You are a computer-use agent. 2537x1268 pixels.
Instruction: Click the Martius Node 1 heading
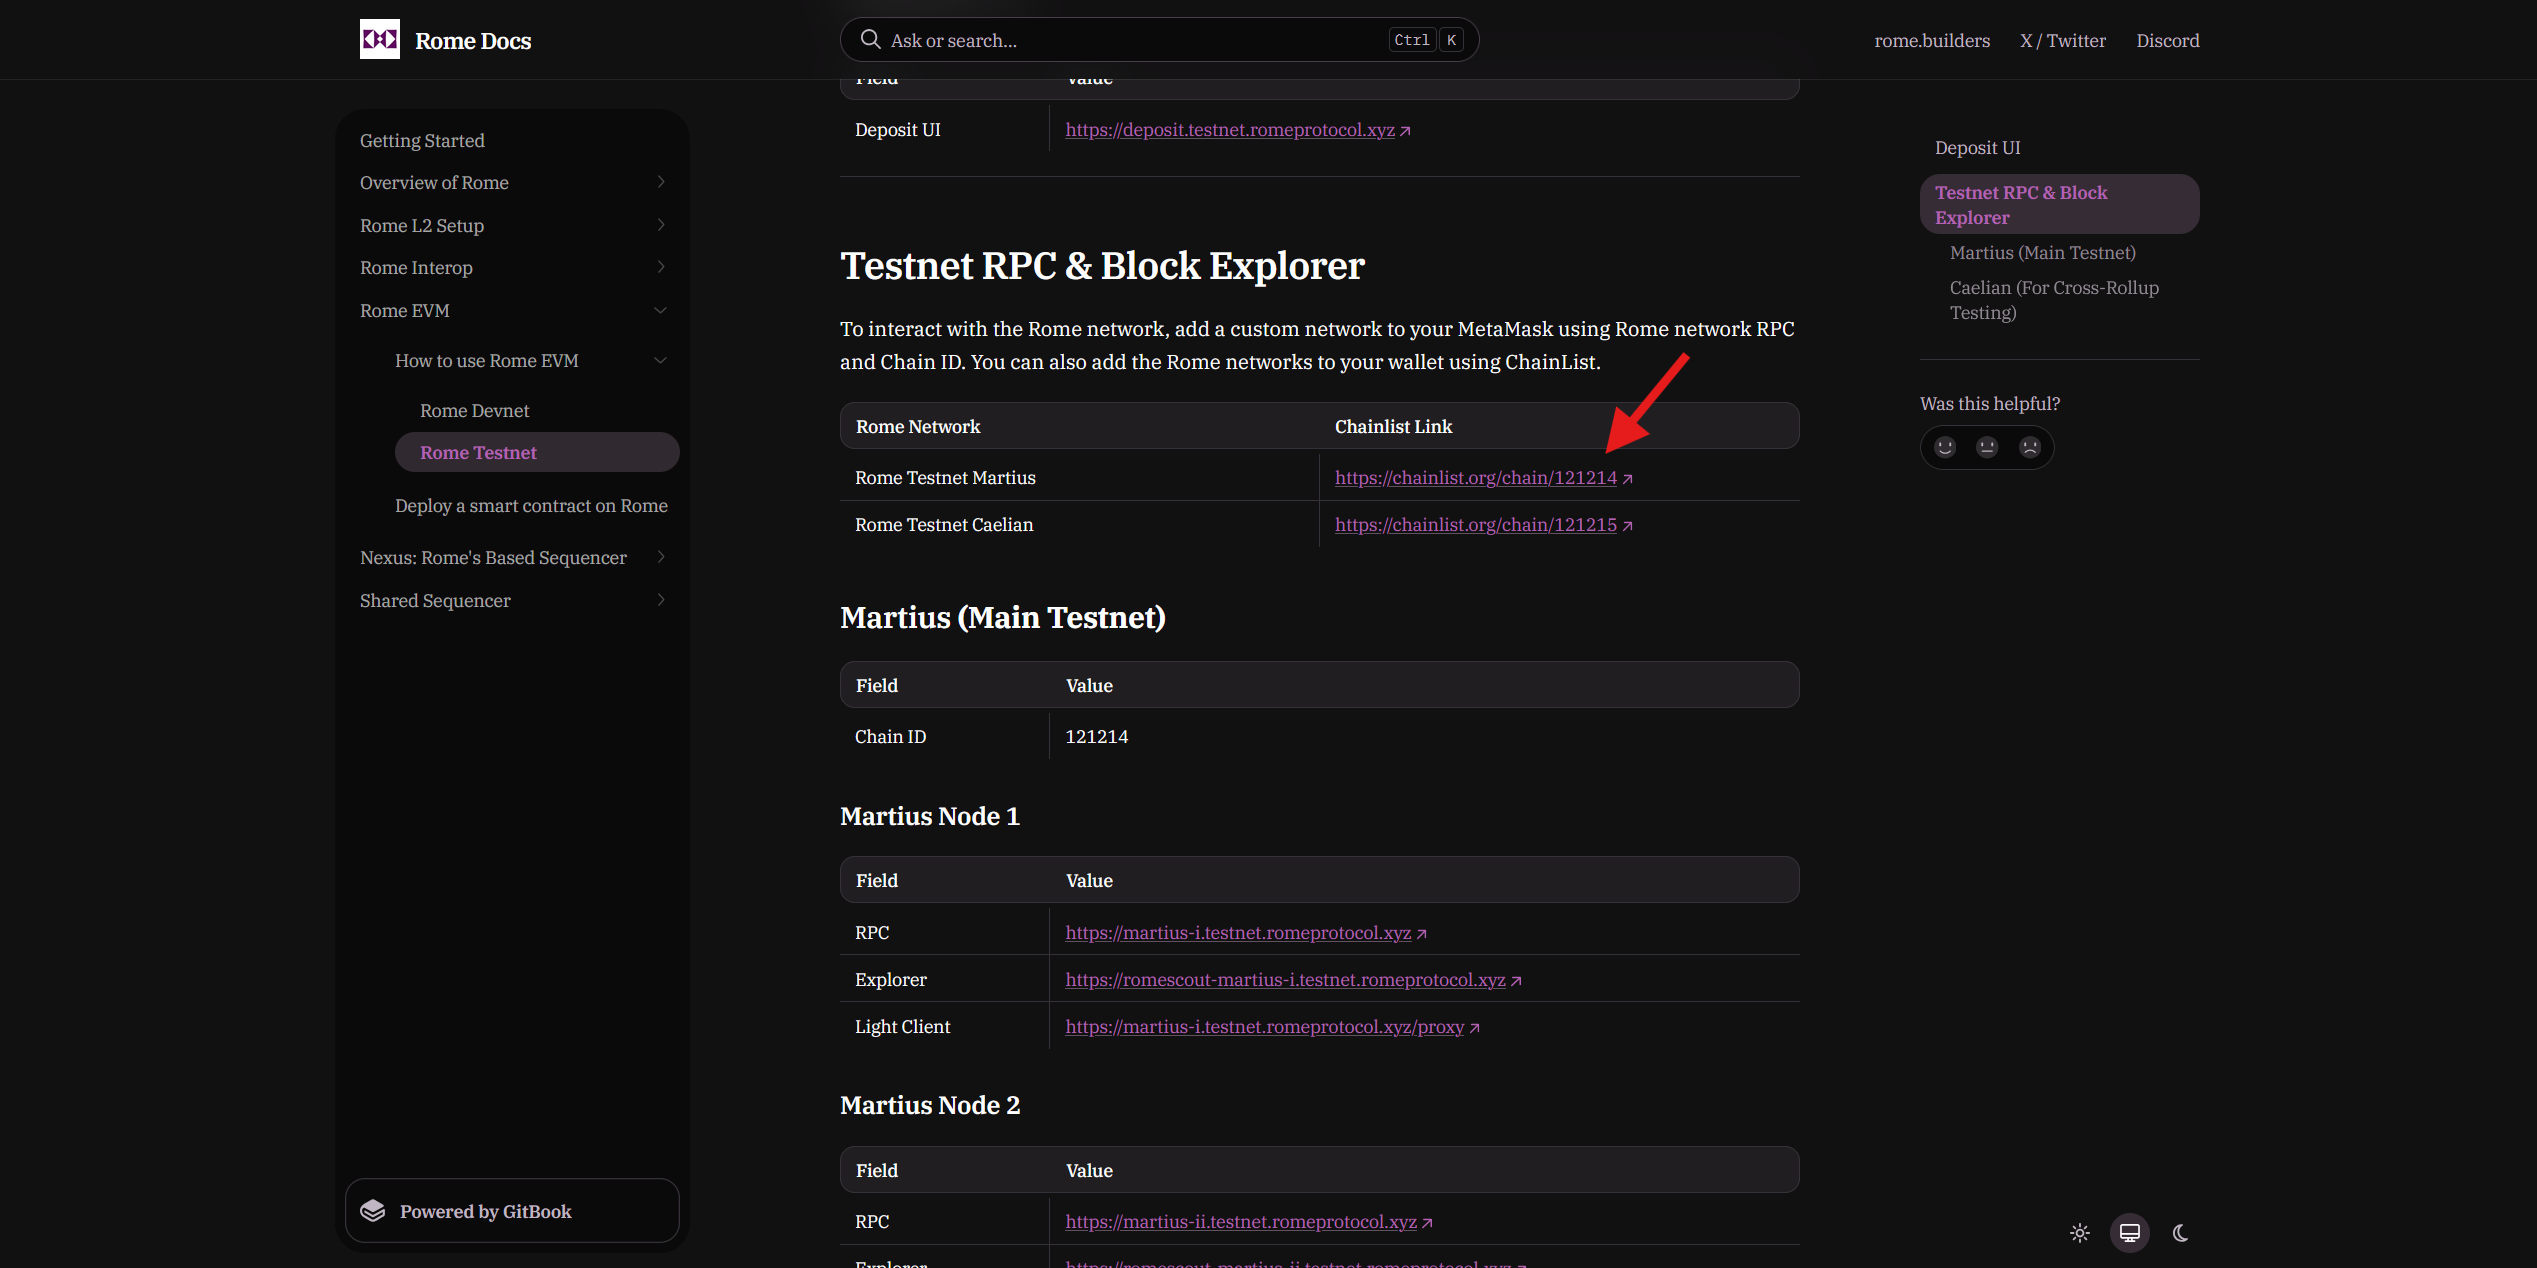coord(930,816)
